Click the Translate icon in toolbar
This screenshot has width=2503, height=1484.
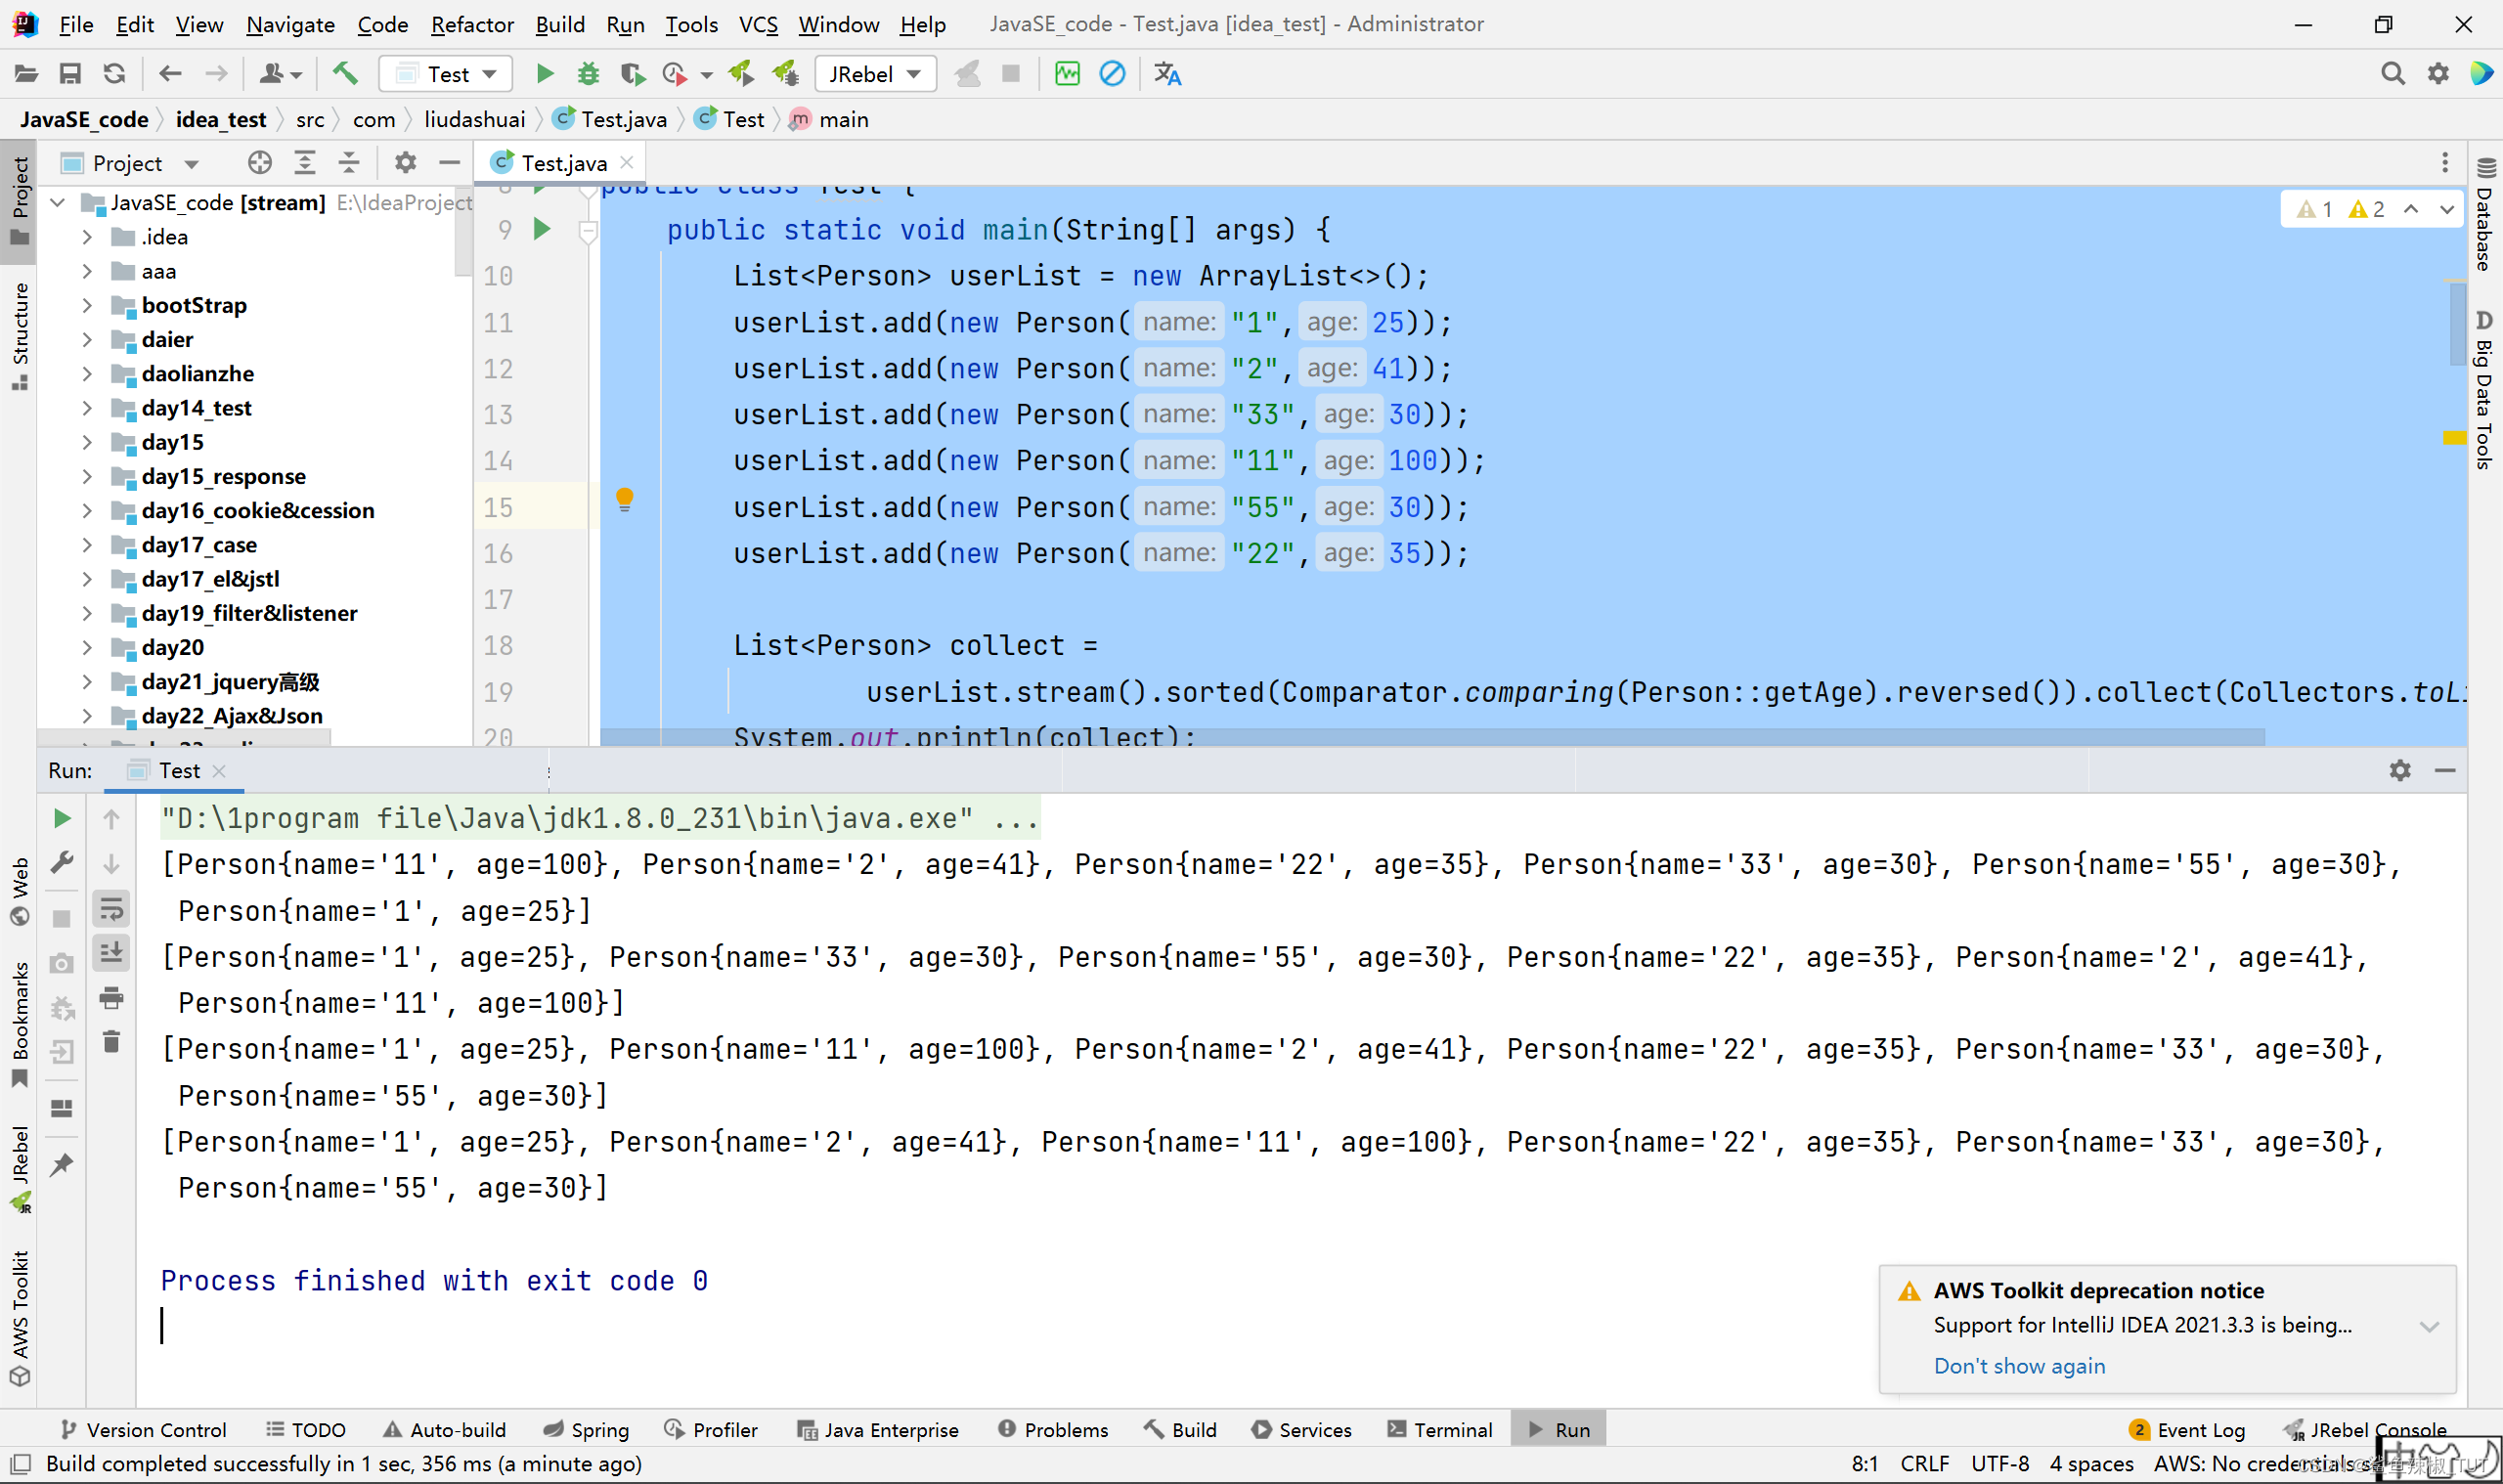pos(1167,74)
